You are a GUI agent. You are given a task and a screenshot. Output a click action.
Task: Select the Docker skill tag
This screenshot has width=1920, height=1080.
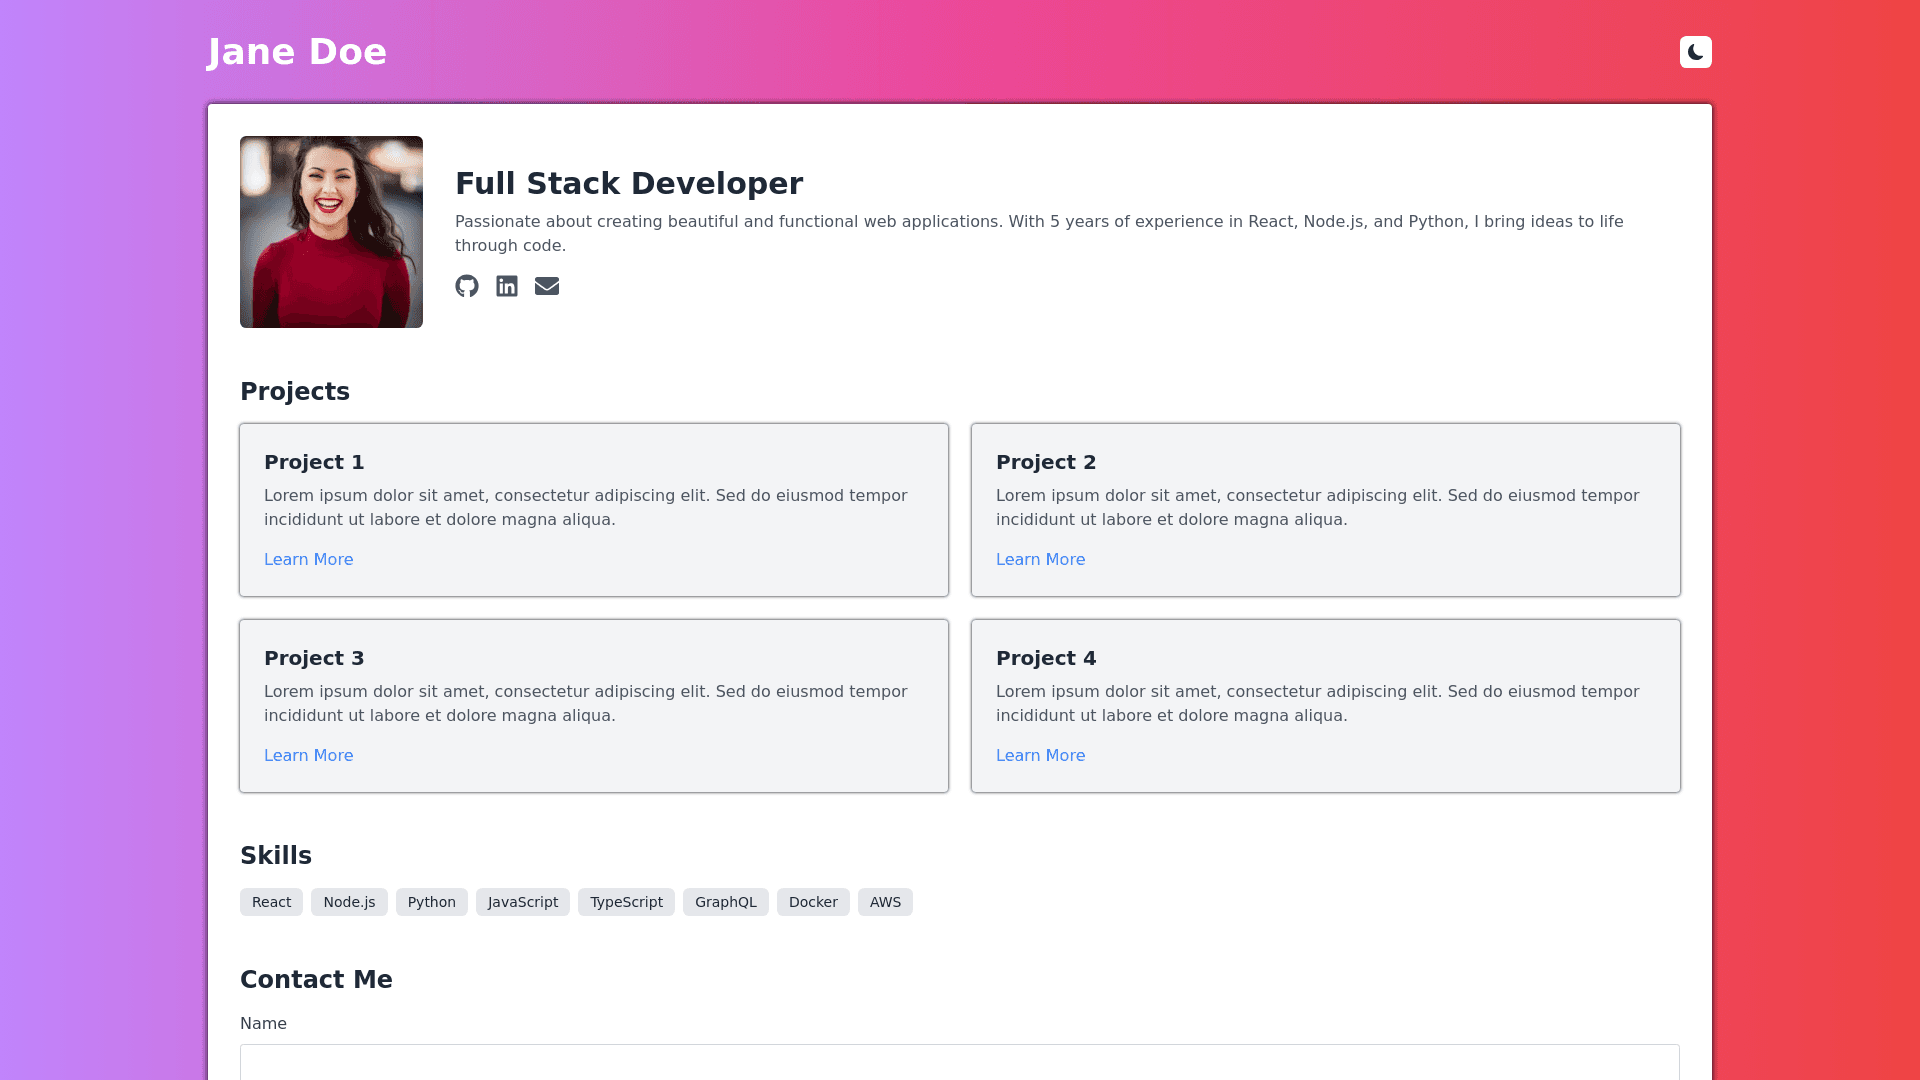coord(813,902)
